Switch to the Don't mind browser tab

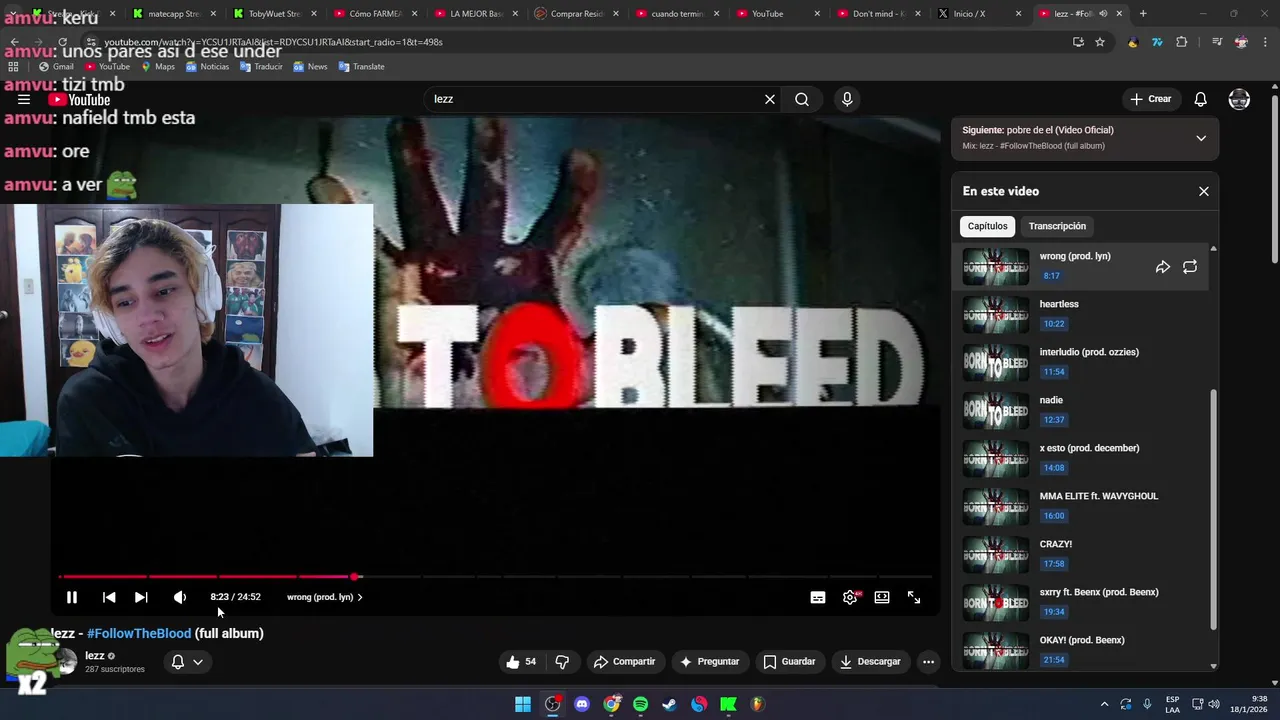click(x=879, y=14)
